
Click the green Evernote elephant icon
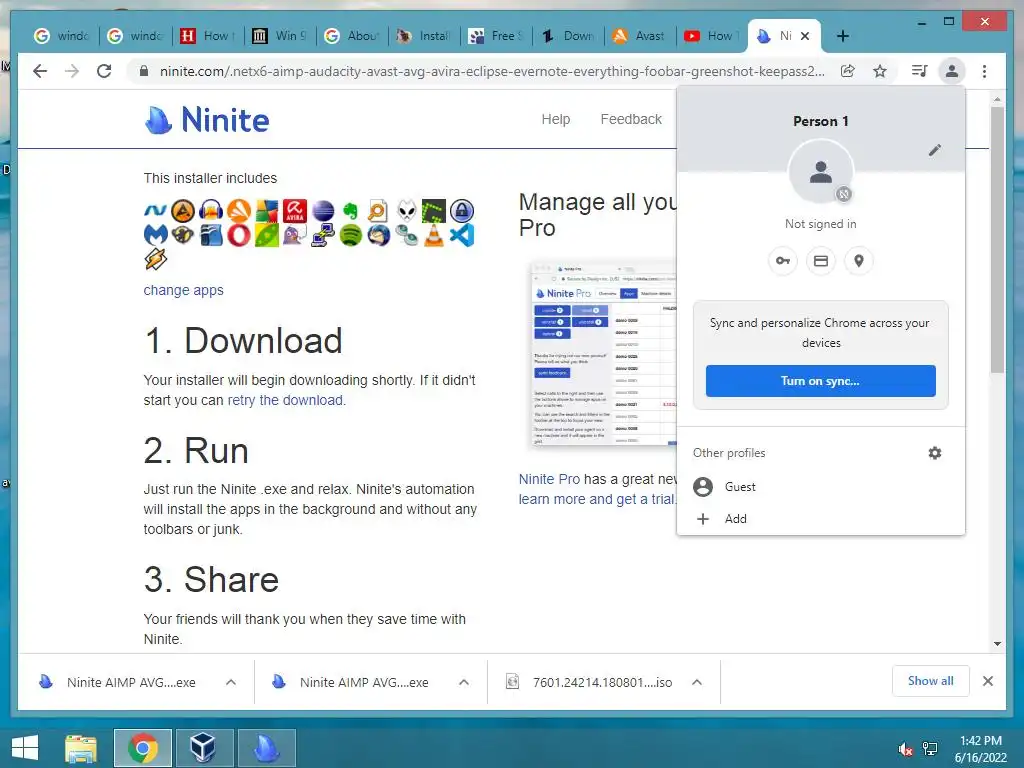(x=351, y=211)
